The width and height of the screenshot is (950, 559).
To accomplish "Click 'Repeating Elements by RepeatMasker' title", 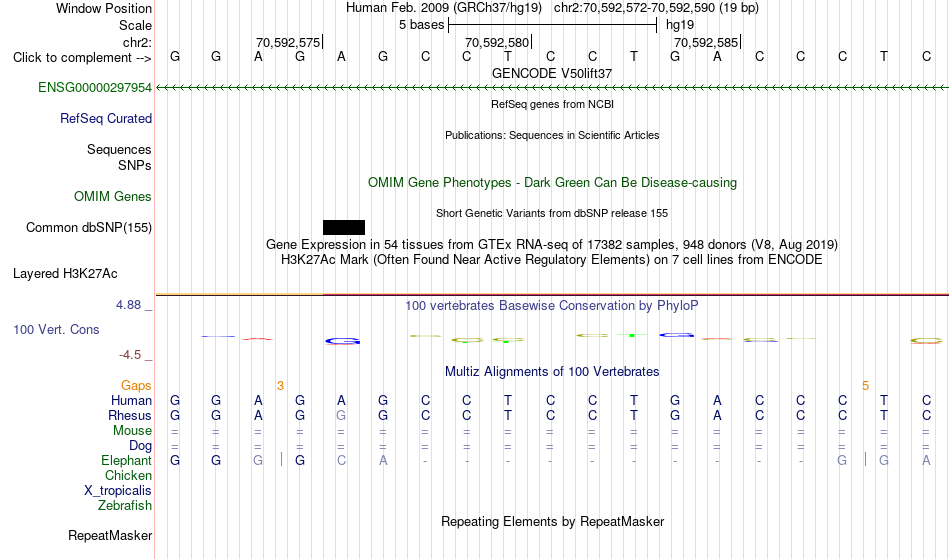I will pyautogui.click(x=552, y=521).
